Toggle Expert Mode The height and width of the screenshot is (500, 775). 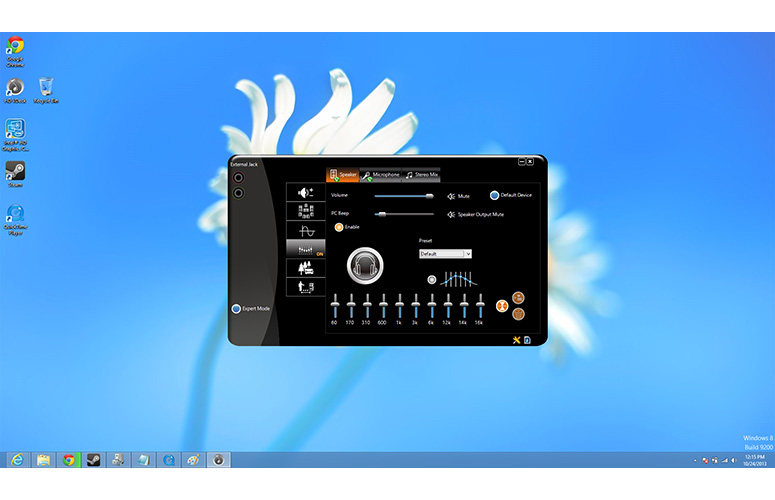[236, 309]
